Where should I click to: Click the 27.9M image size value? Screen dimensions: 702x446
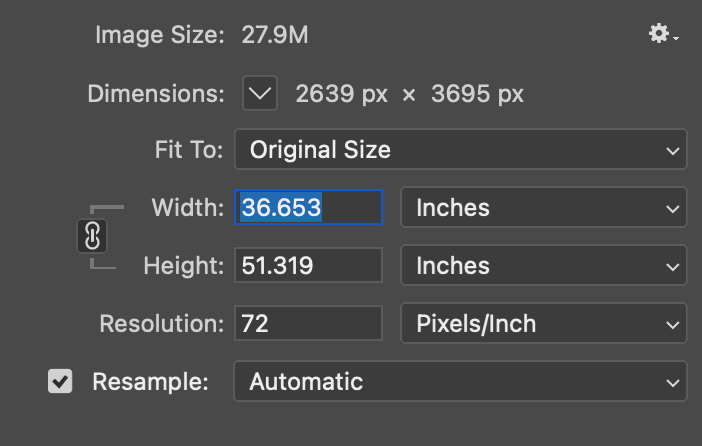click(275, 36)
